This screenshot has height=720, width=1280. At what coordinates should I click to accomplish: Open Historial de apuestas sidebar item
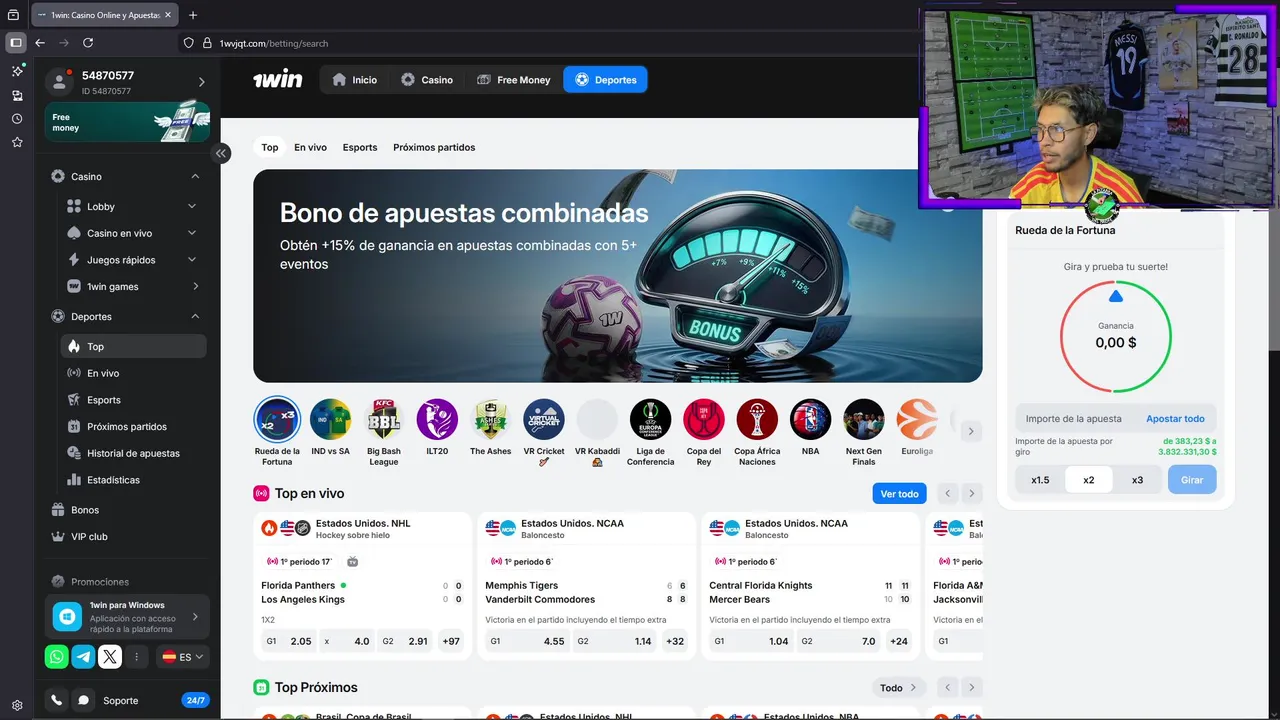[x=133, y=453]
